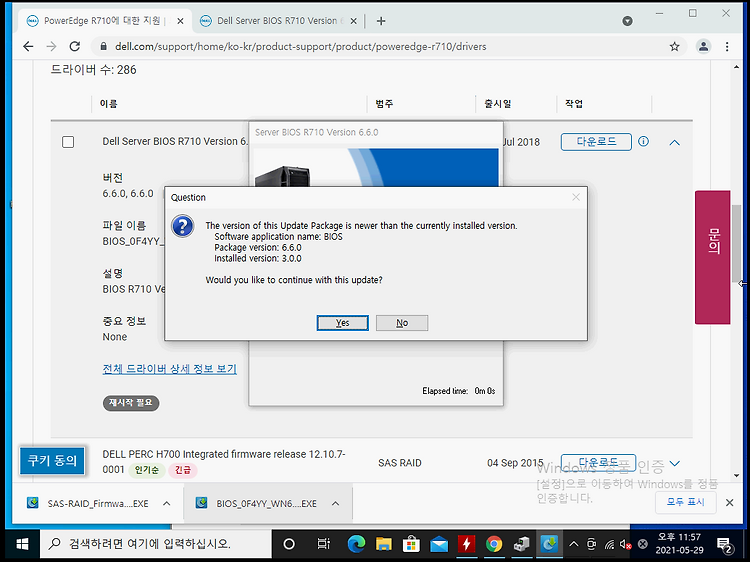Open the server-tower app on taskbar
This screenshot has height=562, width=750.
click(521, 544)
